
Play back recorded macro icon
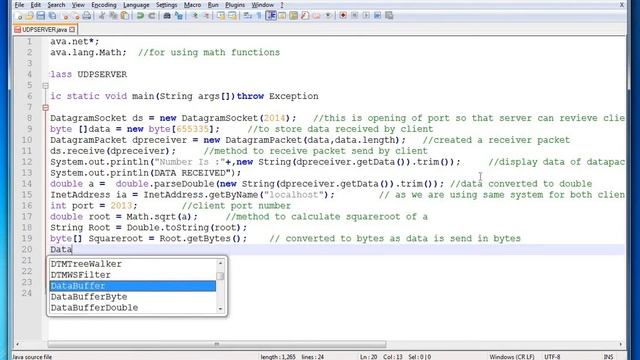(x=366, y=16)
